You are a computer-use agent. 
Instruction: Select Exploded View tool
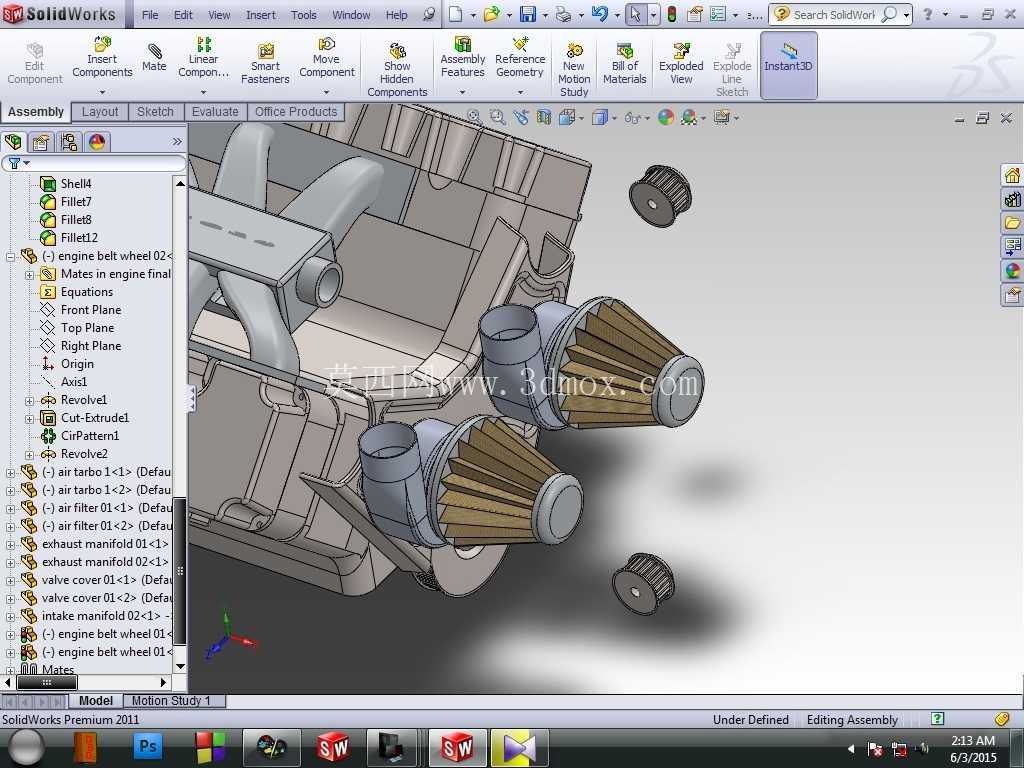[x=681, y=64]
